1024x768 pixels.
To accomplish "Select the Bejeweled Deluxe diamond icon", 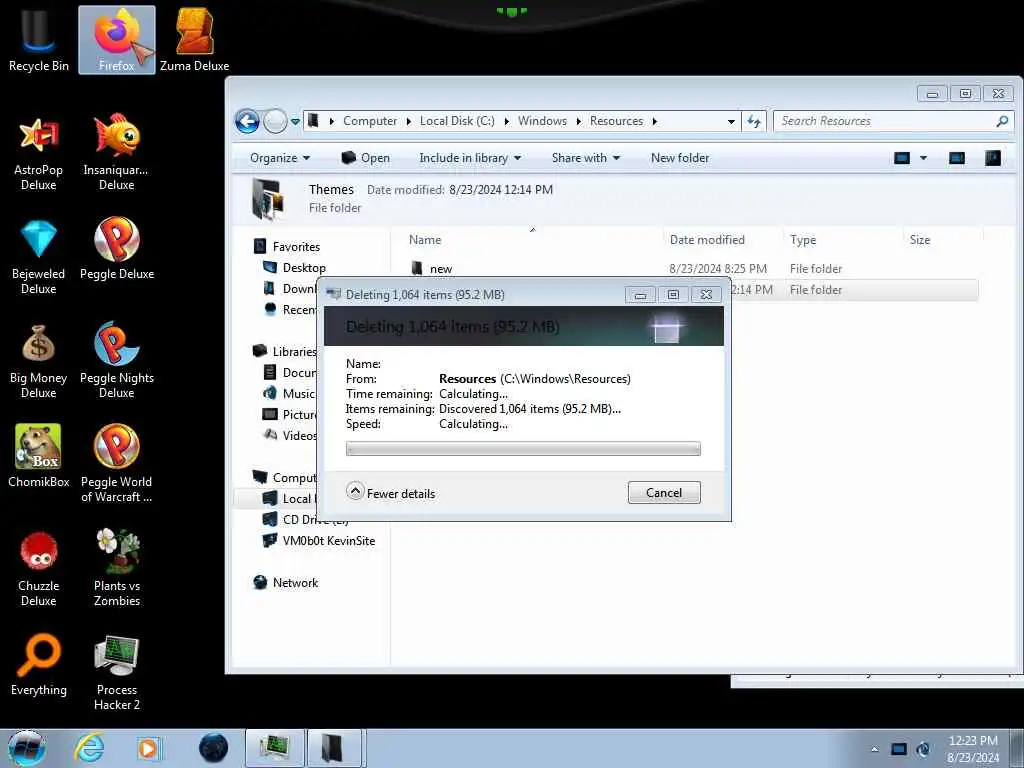I will (39, 257).
